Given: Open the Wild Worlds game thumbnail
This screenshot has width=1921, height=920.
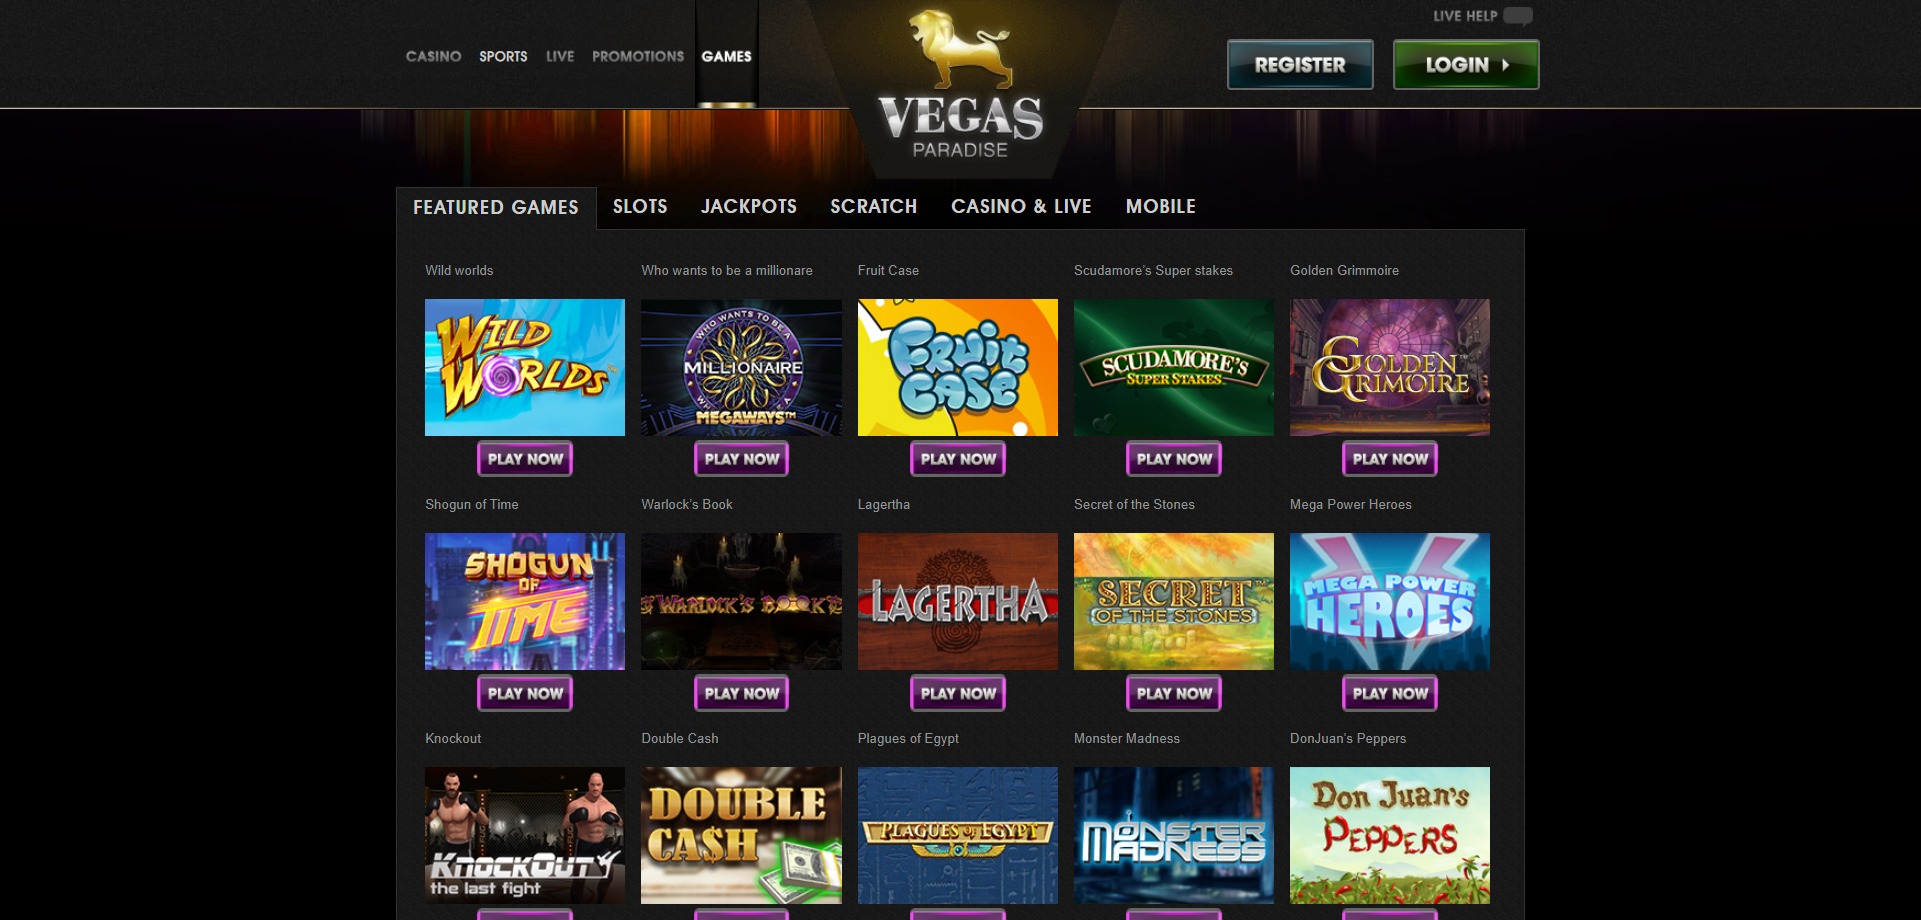Looking at the screenshot, I should click(525, 367).
